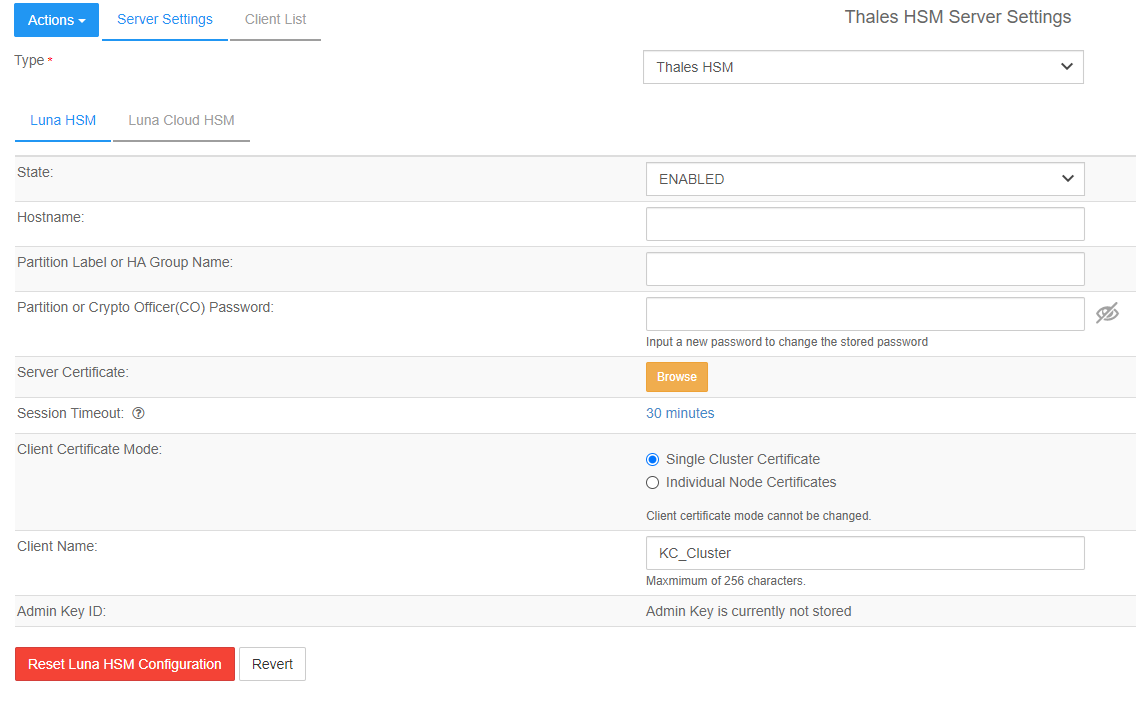The image size is (1136, 703).
Task: Click into the Hostname input field
Action: point(865,224)
